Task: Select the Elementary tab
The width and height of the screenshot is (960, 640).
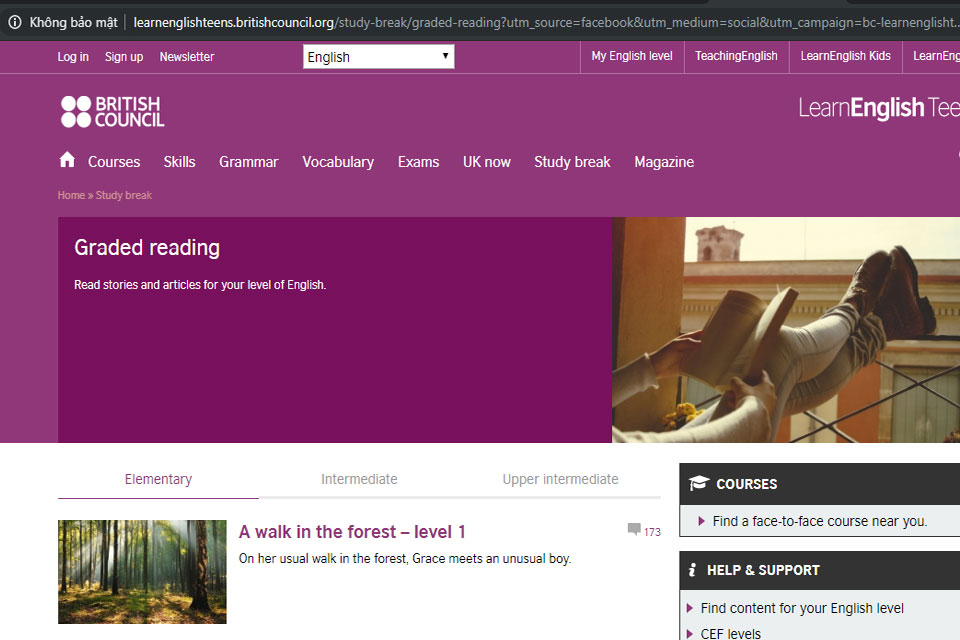Action: [x=158, y=479]
